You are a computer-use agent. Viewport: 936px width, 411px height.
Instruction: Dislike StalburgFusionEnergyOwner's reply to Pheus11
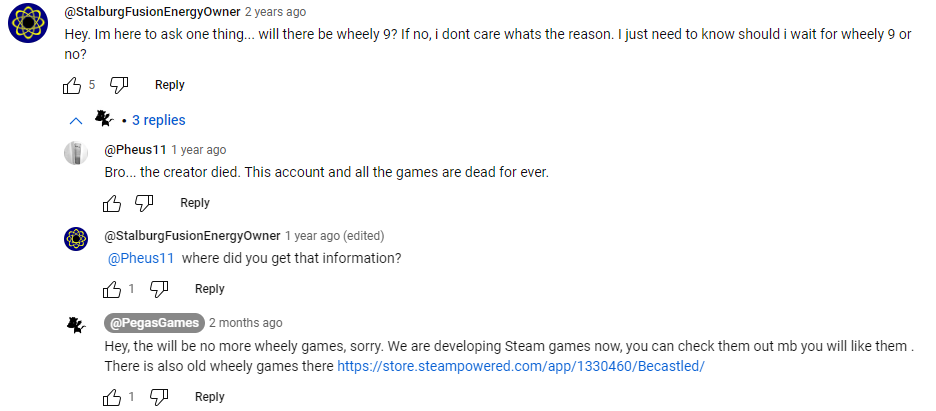click(x=159, y=289)
